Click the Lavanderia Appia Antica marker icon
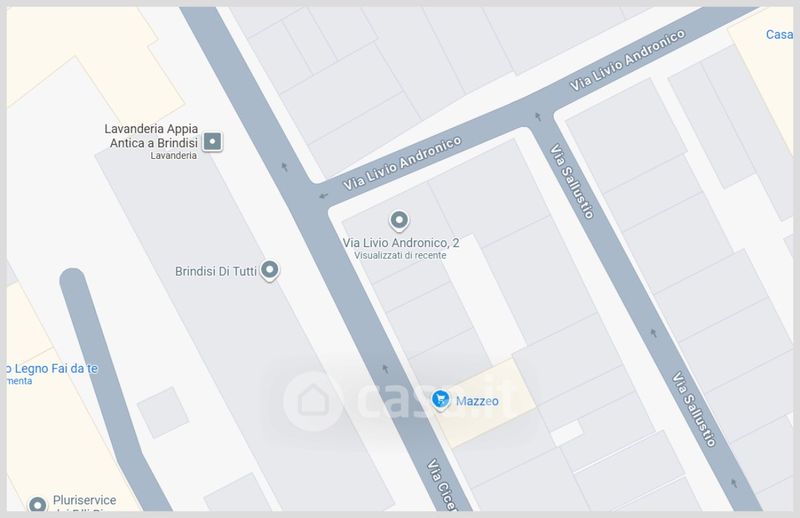The width and height of the screenshot is (800, 518). pos(212,141)
